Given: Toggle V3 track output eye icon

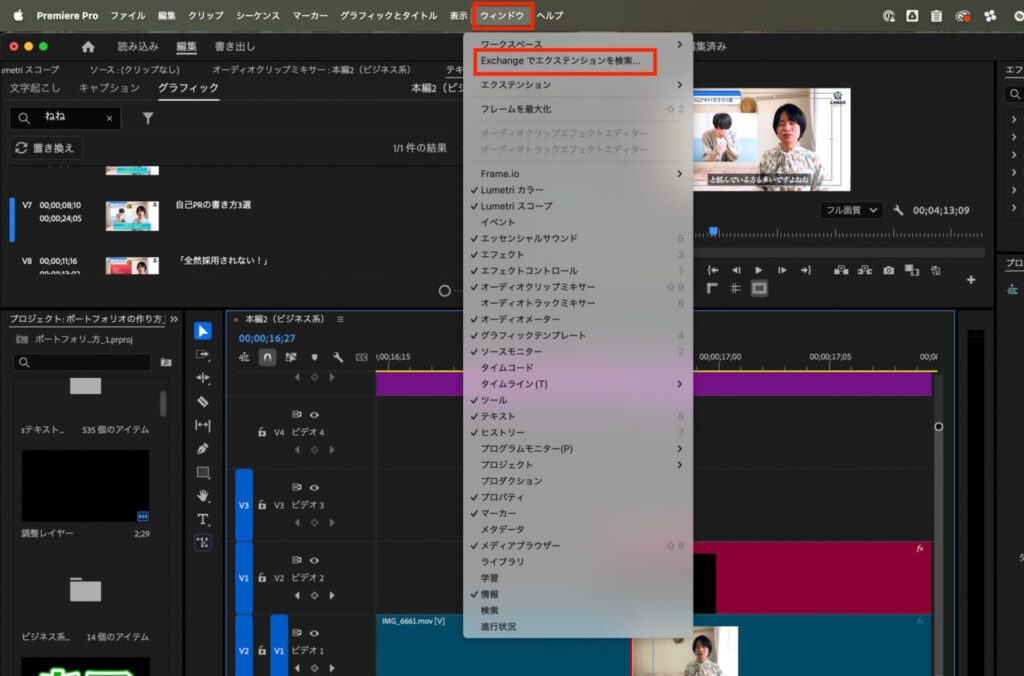Looking at the screenshot, I should coord(314,487).
